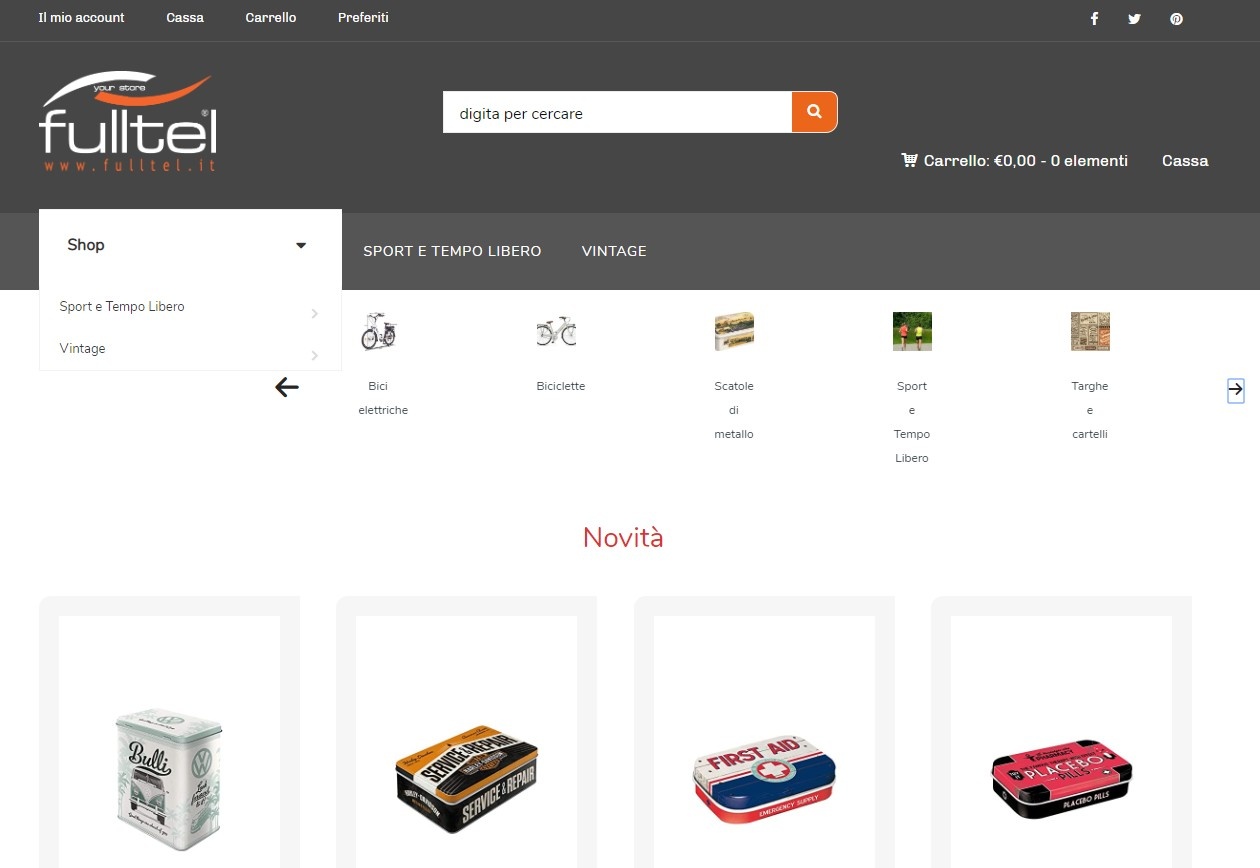This screenshot has width=1260, height=868.
Task: Open the Biciclette category icon
Action: pos(556,331)
